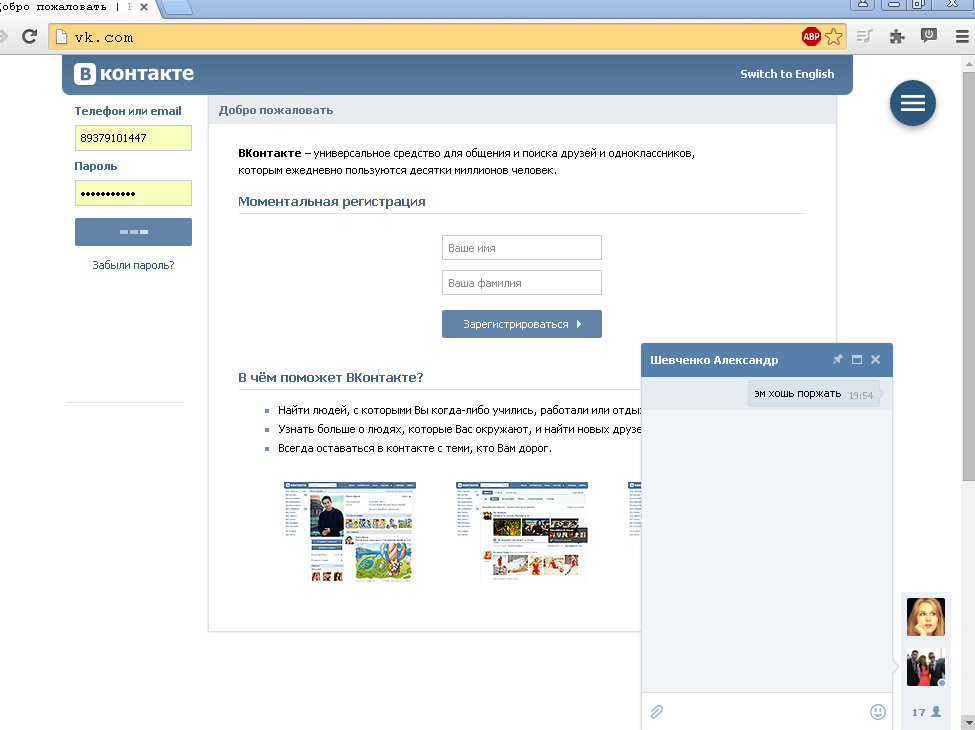Click the scrollbar down arrow
Screen dimensions: 975x730
tap(969, 722)
